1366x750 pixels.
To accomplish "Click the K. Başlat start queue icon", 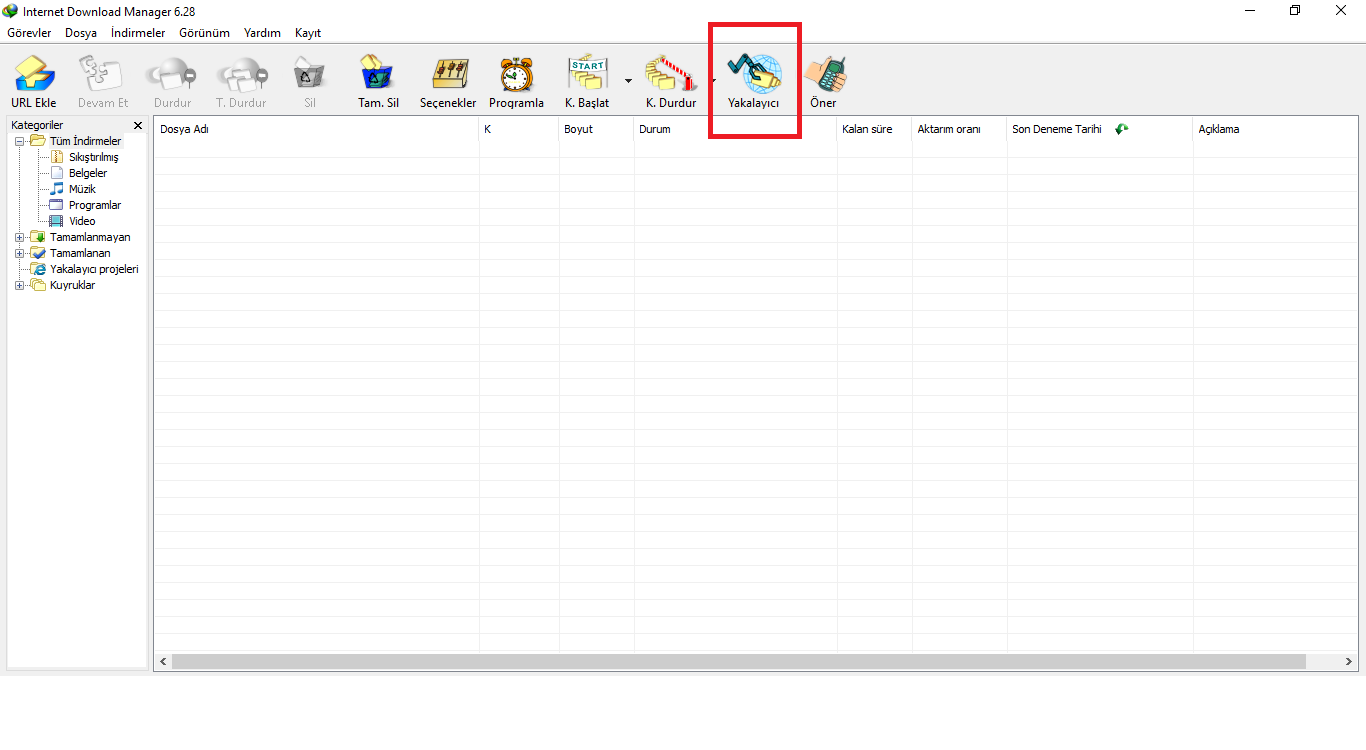I will tap(587, 75).
